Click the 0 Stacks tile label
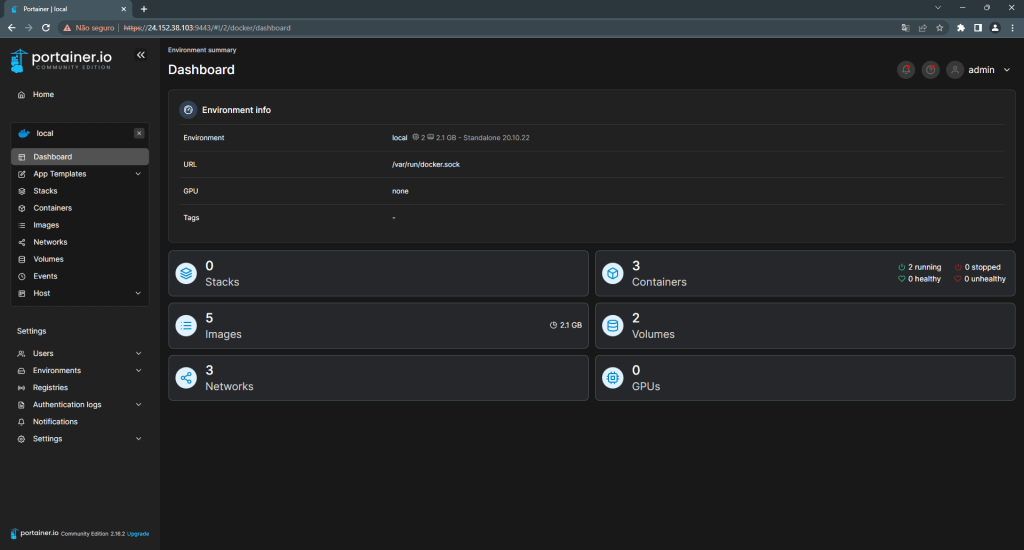Viewport: 1024px width, 550px height. [x=222, y=274]
